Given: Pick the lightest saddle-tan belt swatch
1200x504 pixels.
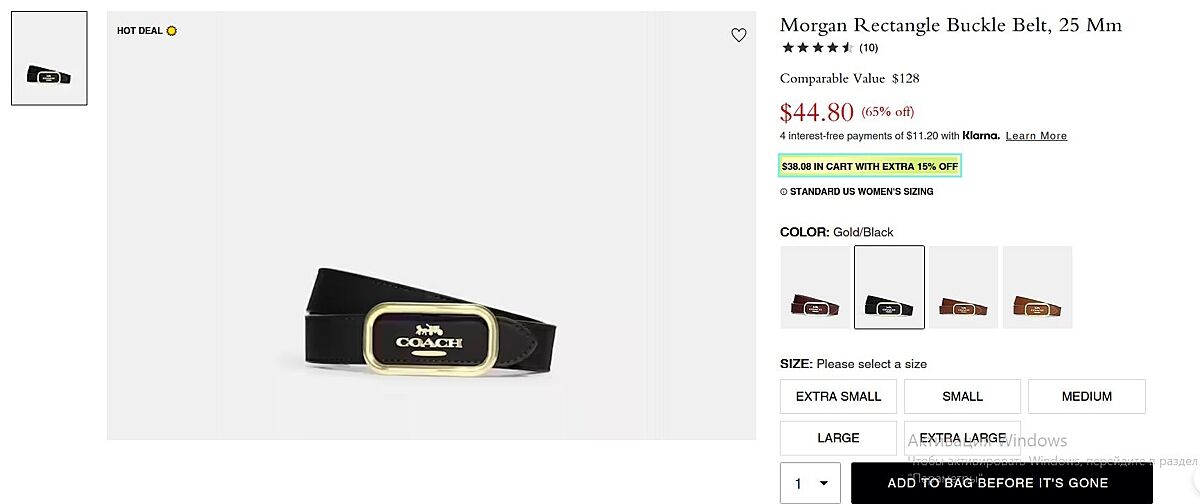Looking at the screenshot, I should point(1037,288).
